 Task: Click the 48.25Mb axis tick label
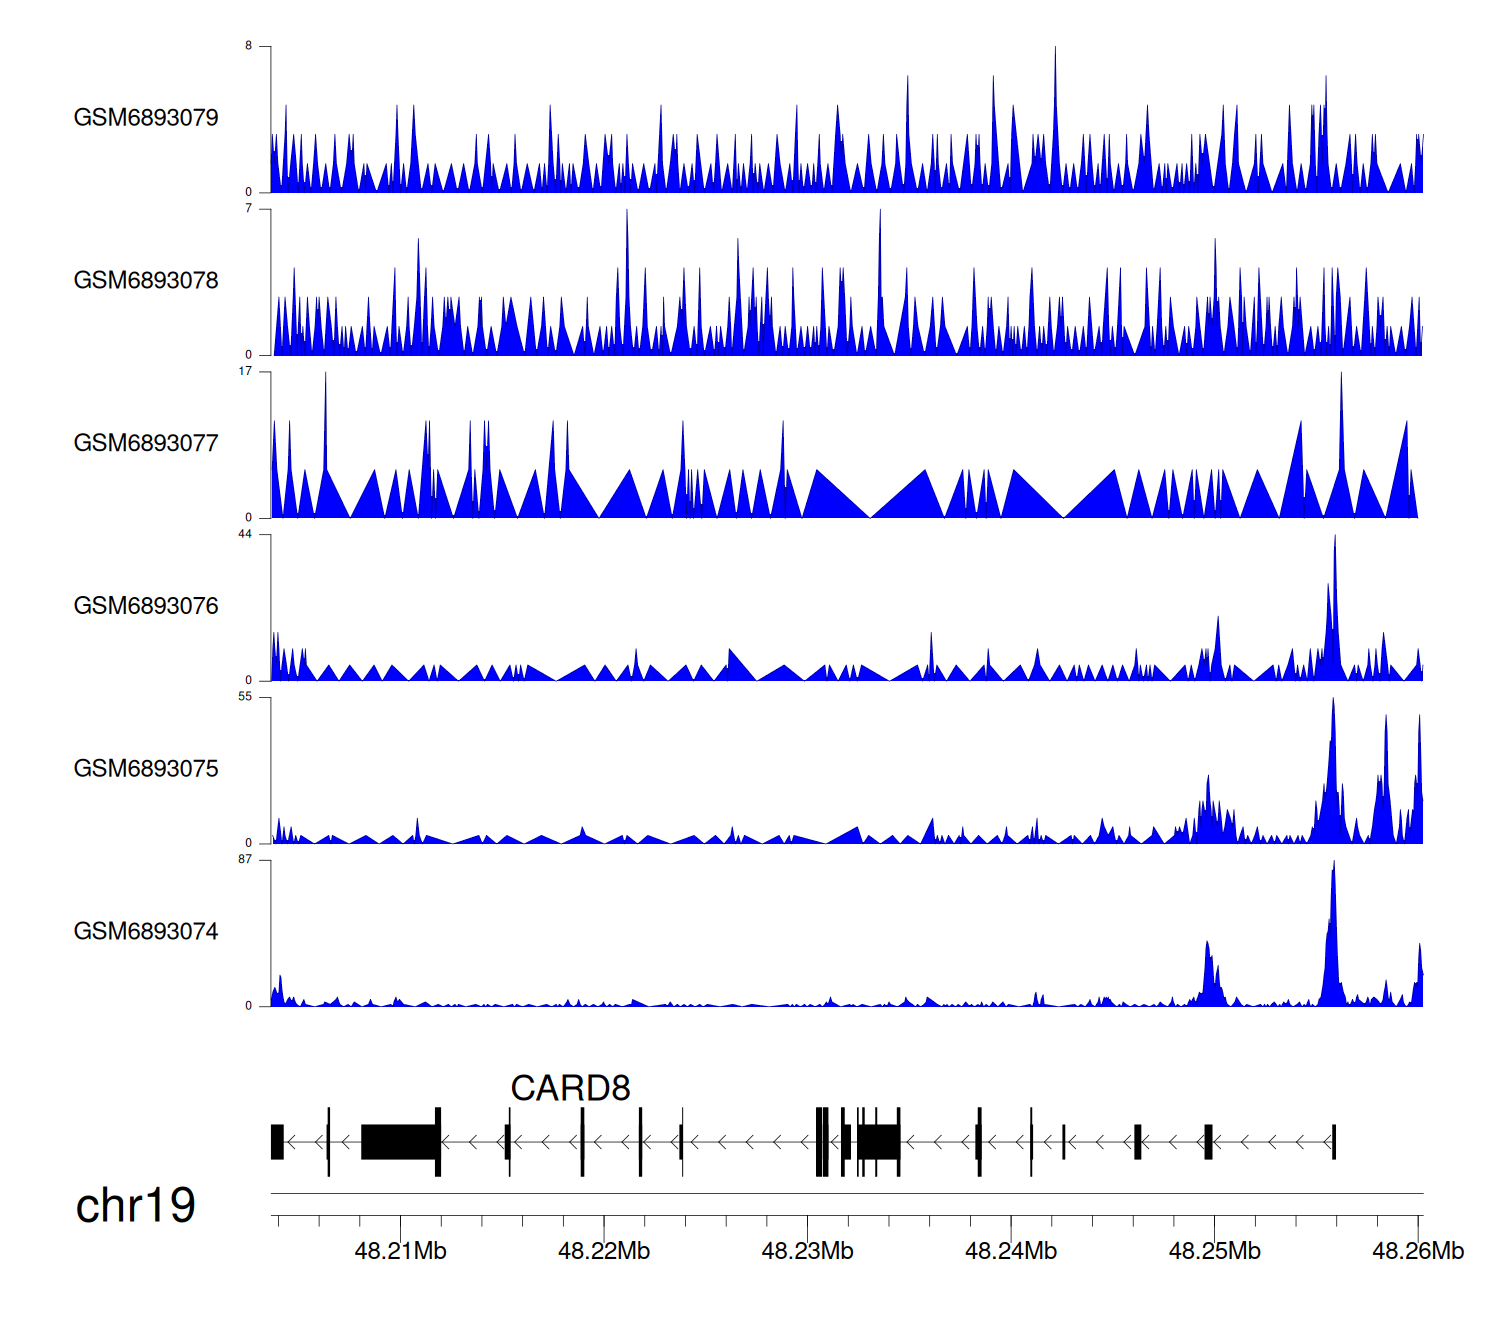[x=1214, y=1251]
